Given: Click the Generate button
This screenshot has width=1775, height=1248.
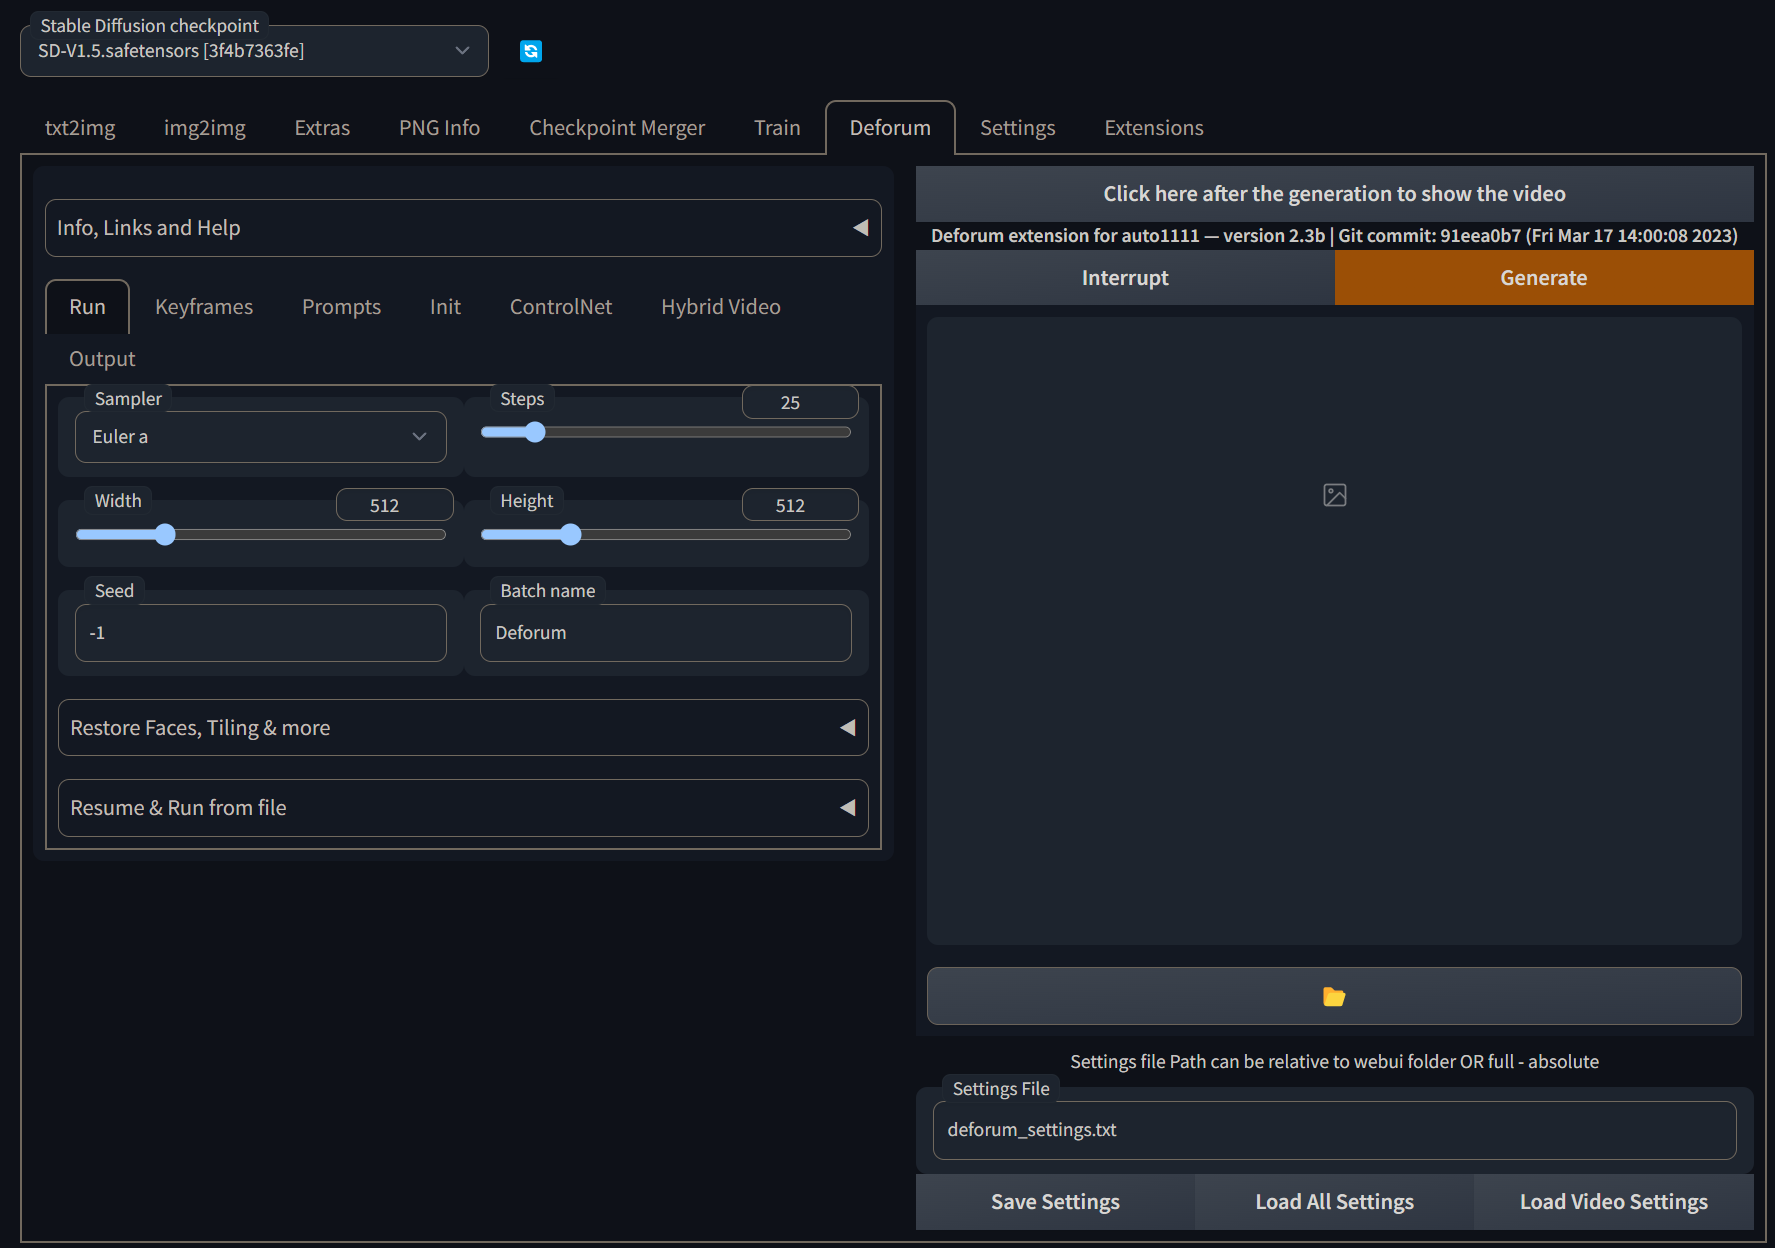Looking at the screenshot, I should (x=1543, y=278).
